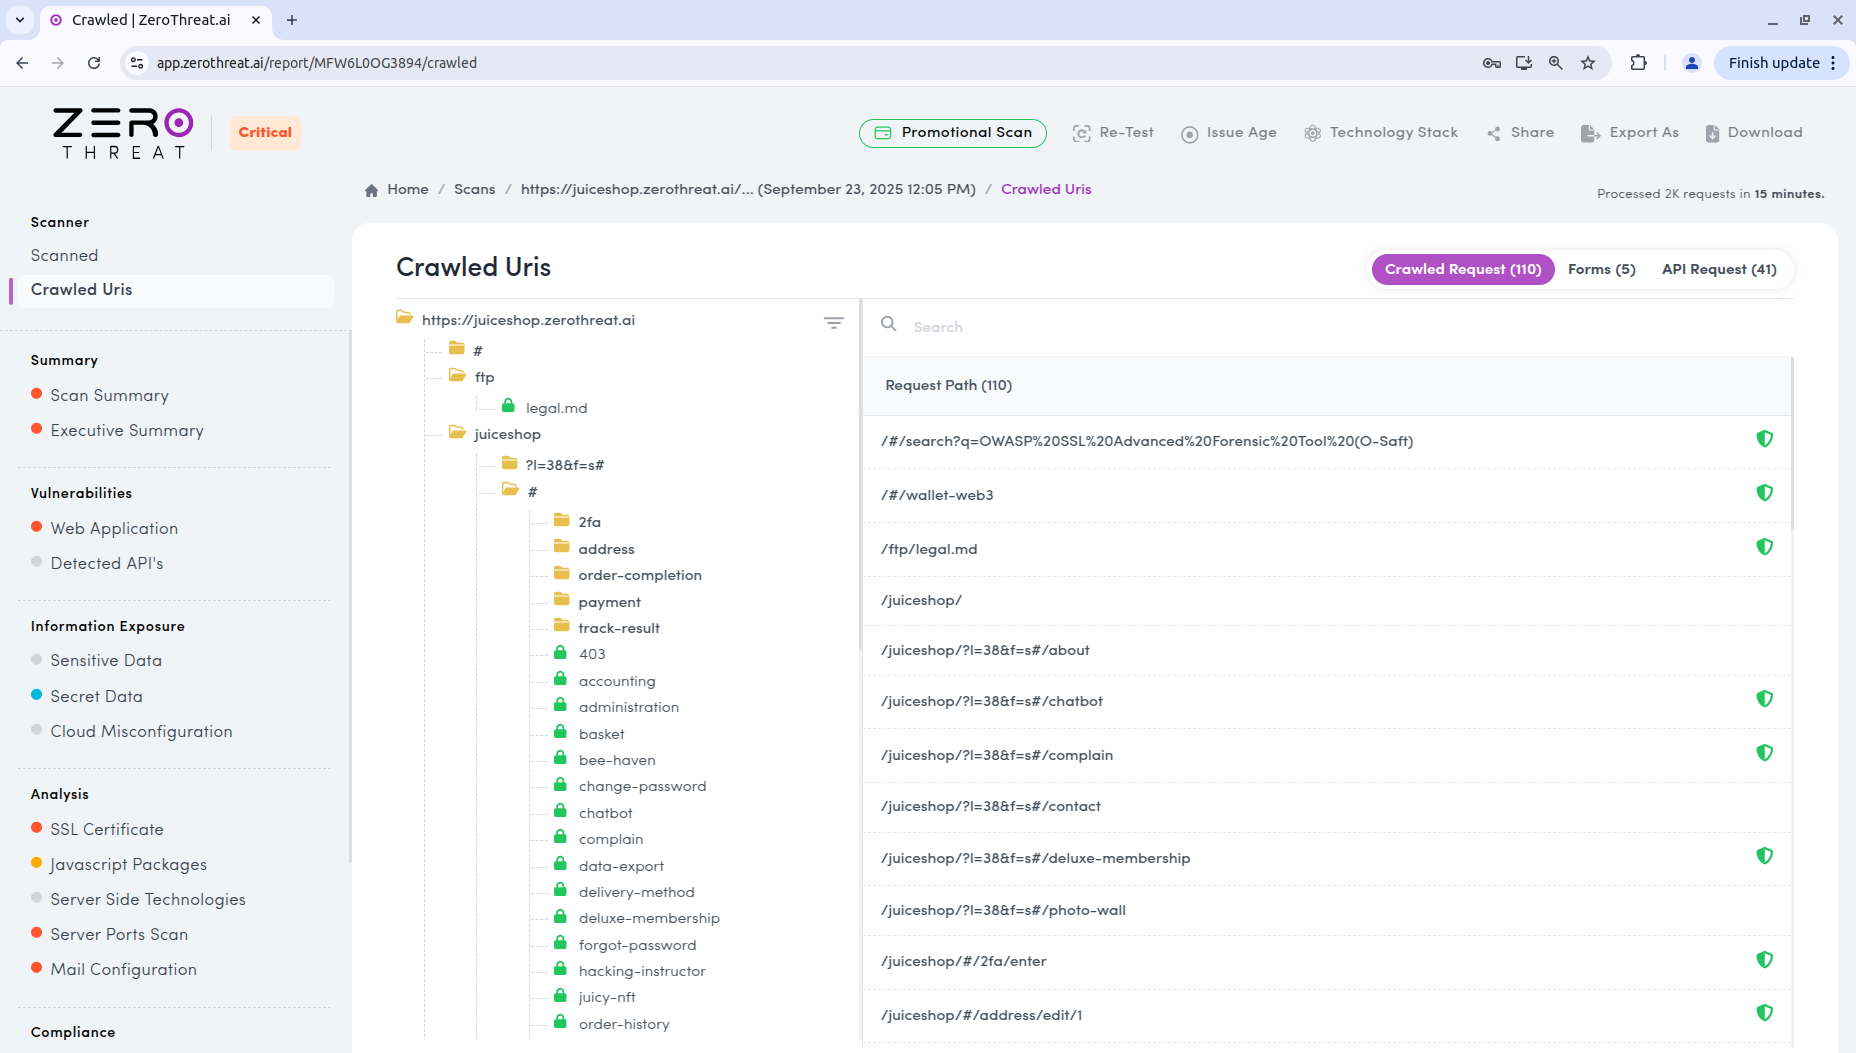1856x1053 pixels.
Task: Collapse the juiceshop folder
Action: (x=458, y=433)
